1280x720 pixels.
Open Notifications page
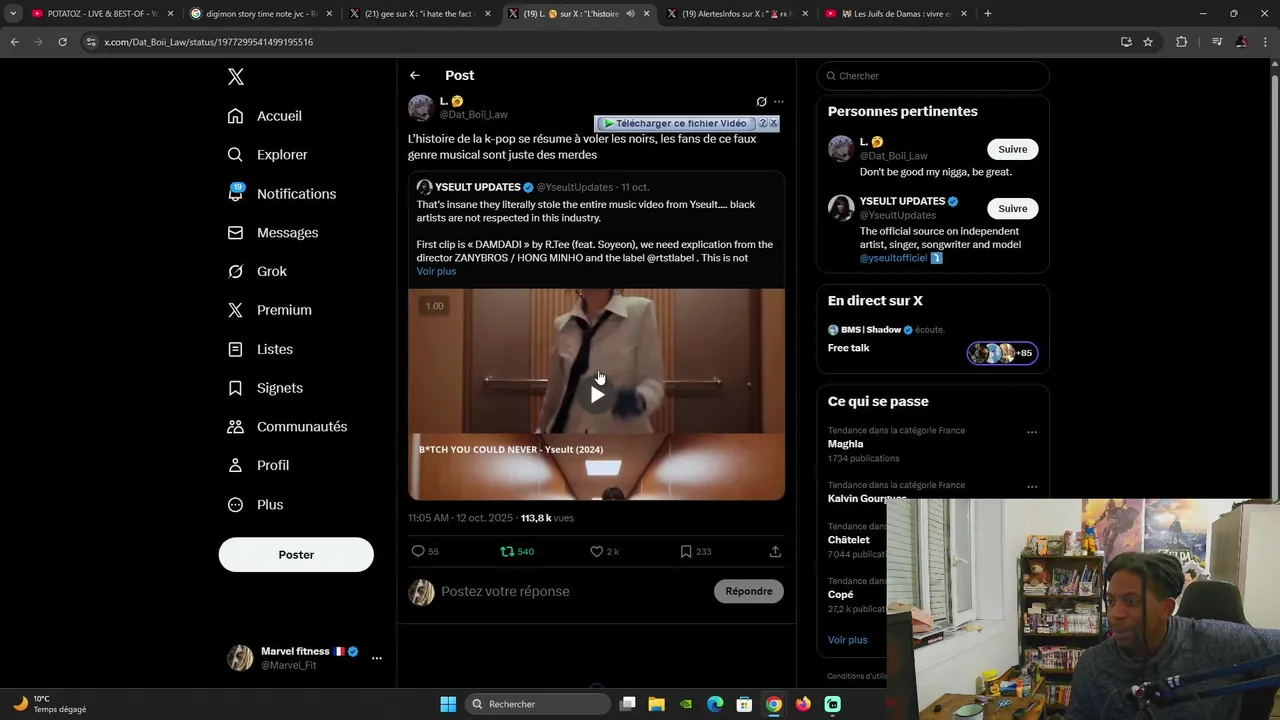coord(282,194)
